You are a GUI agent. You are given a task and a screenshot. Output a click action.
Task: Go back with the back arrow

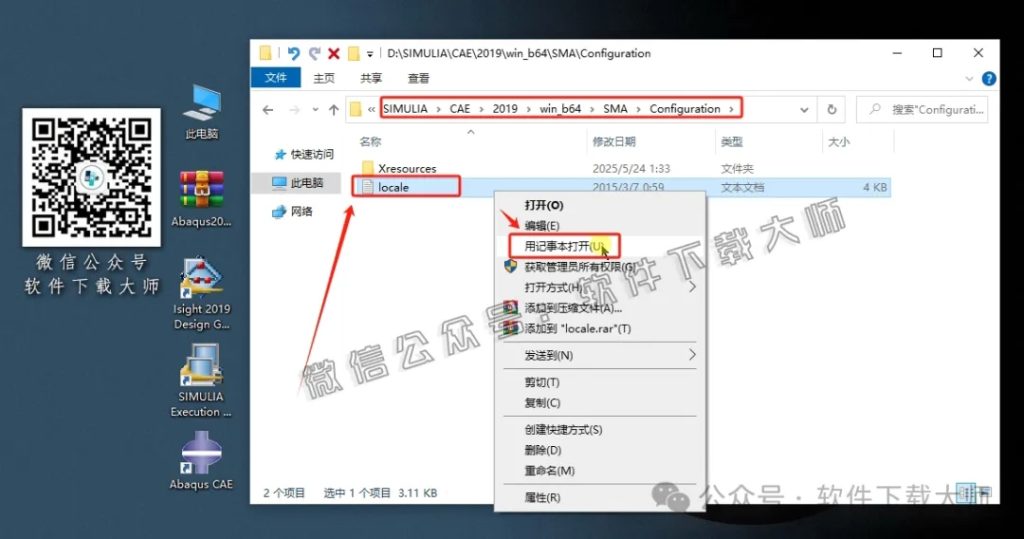point(268,110)
